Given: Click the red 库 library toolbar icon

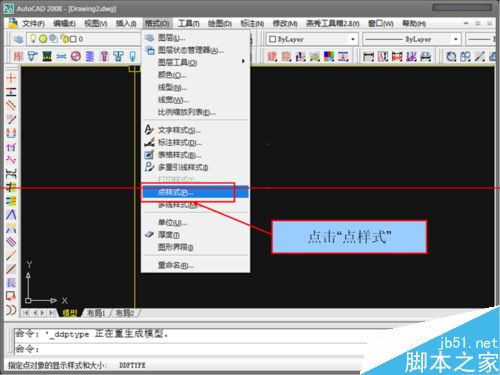Looking at the screenshot, I should (x=18, y=56).
